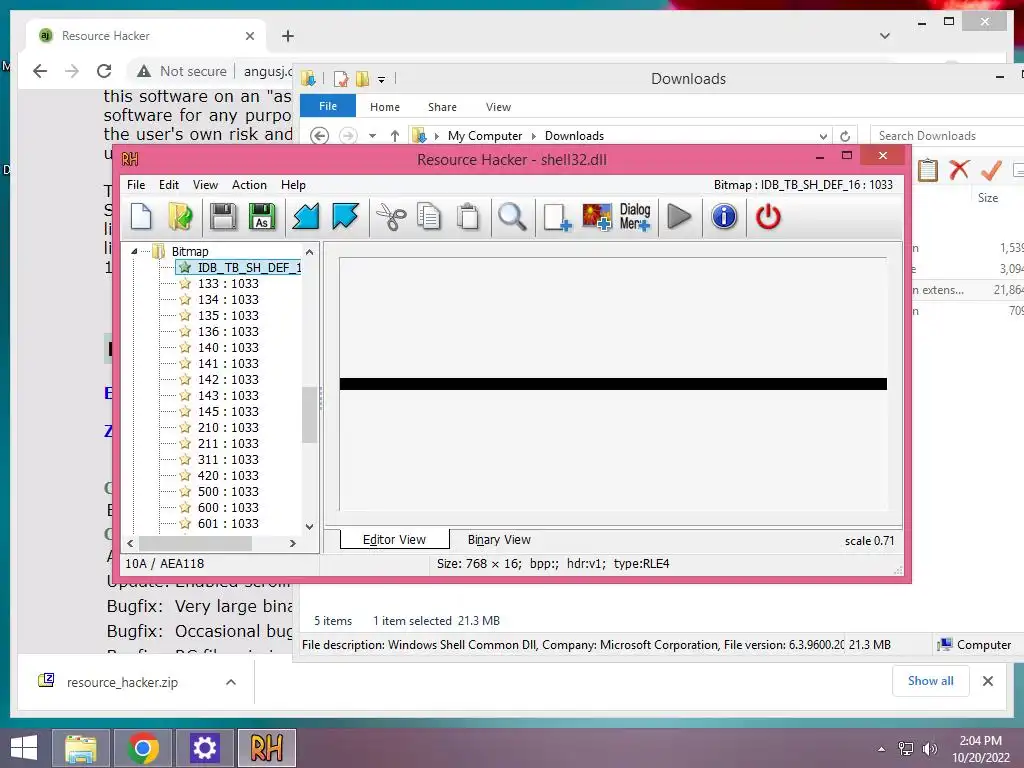The image size is (1024, 768).
Task: Expand the recent locations dropdown in Downloads
Action: (372, 136)
